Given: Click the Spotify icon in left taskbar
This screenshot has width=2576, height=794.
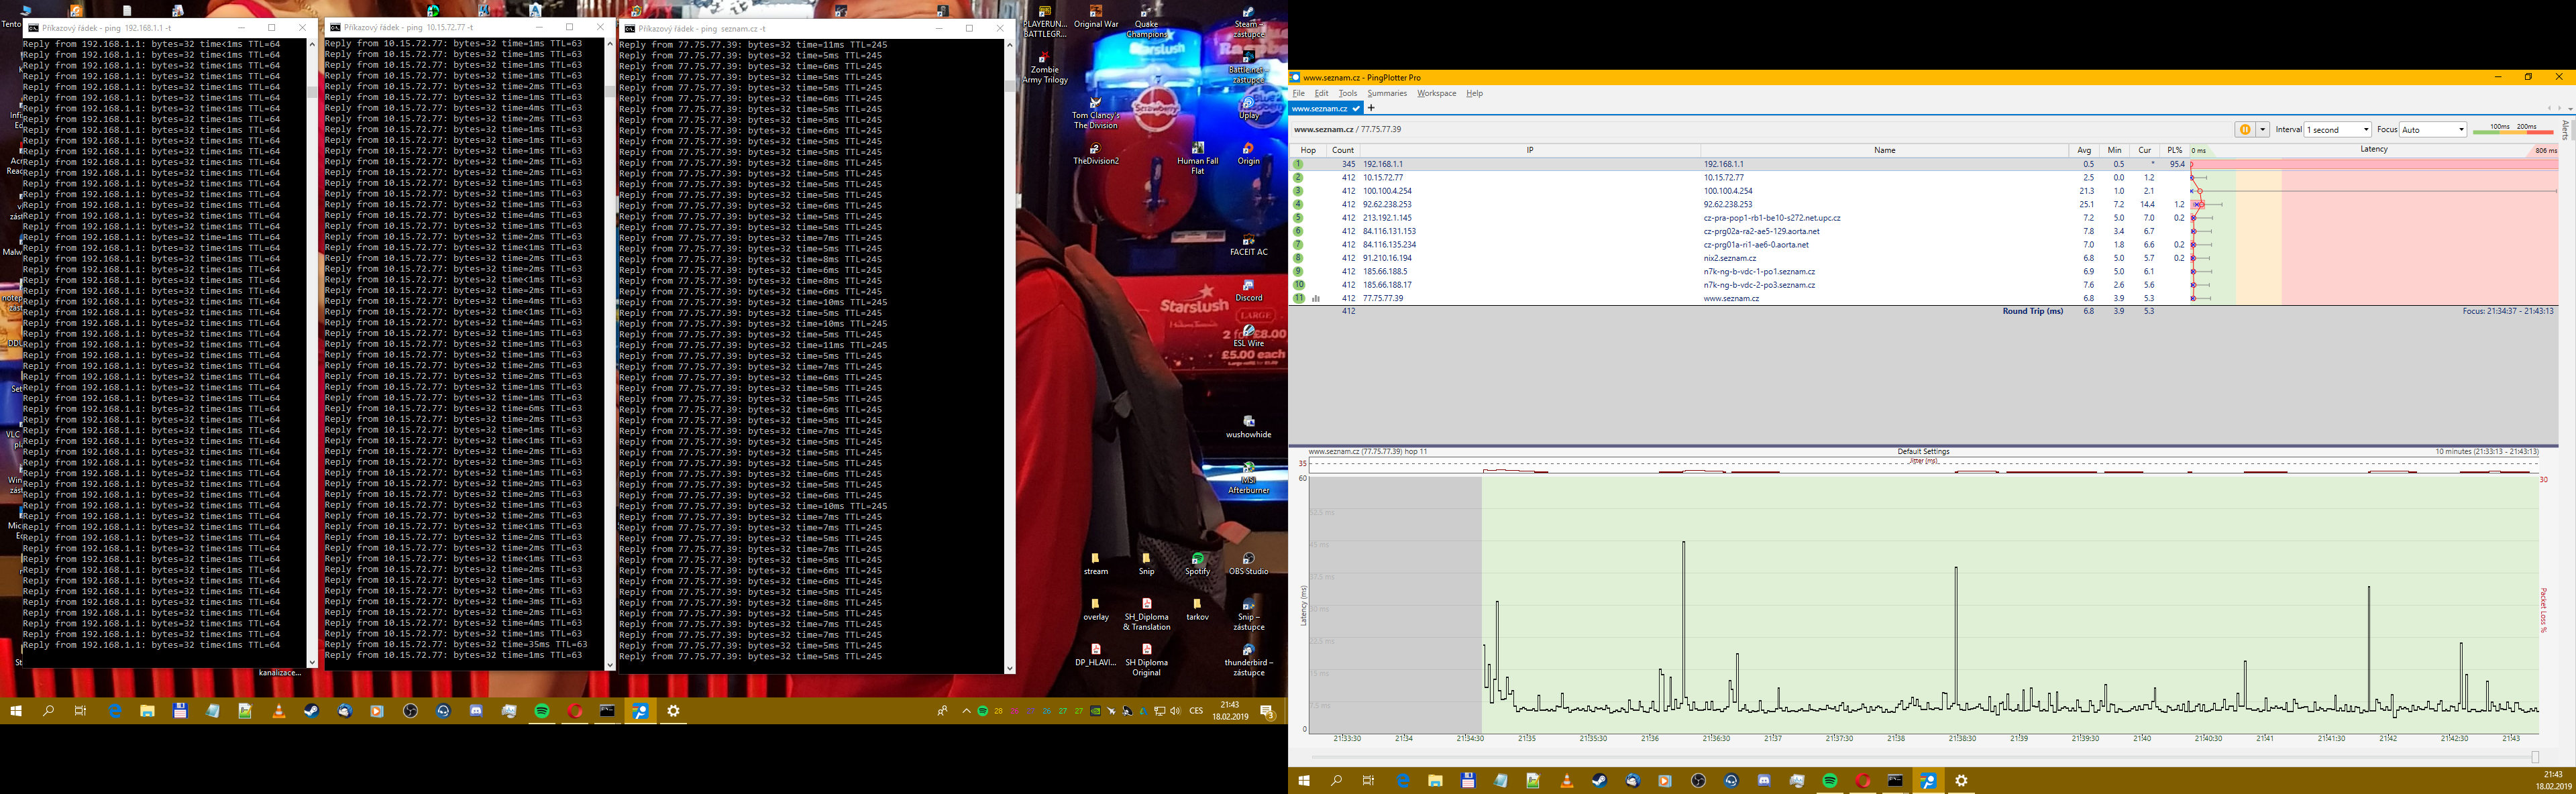Looking at the screenshot, I should tap(542, 711).
